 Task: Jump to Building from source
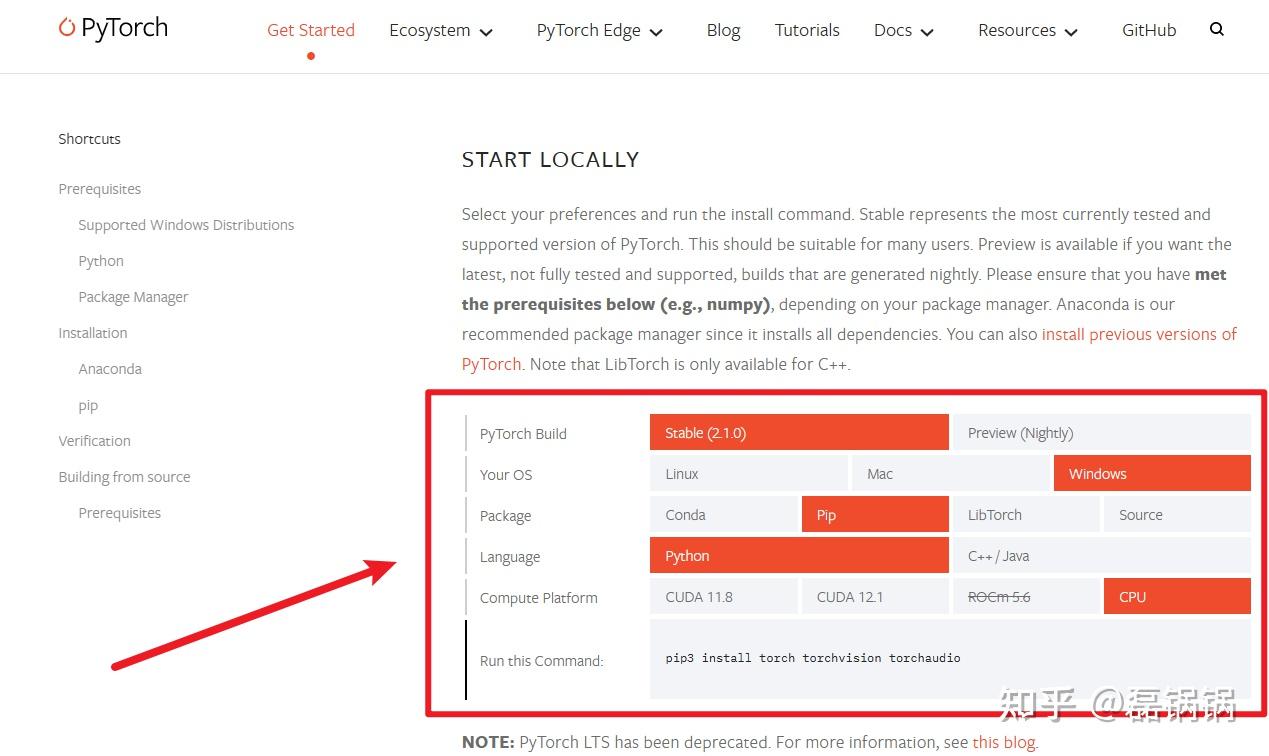coord(124,477)
